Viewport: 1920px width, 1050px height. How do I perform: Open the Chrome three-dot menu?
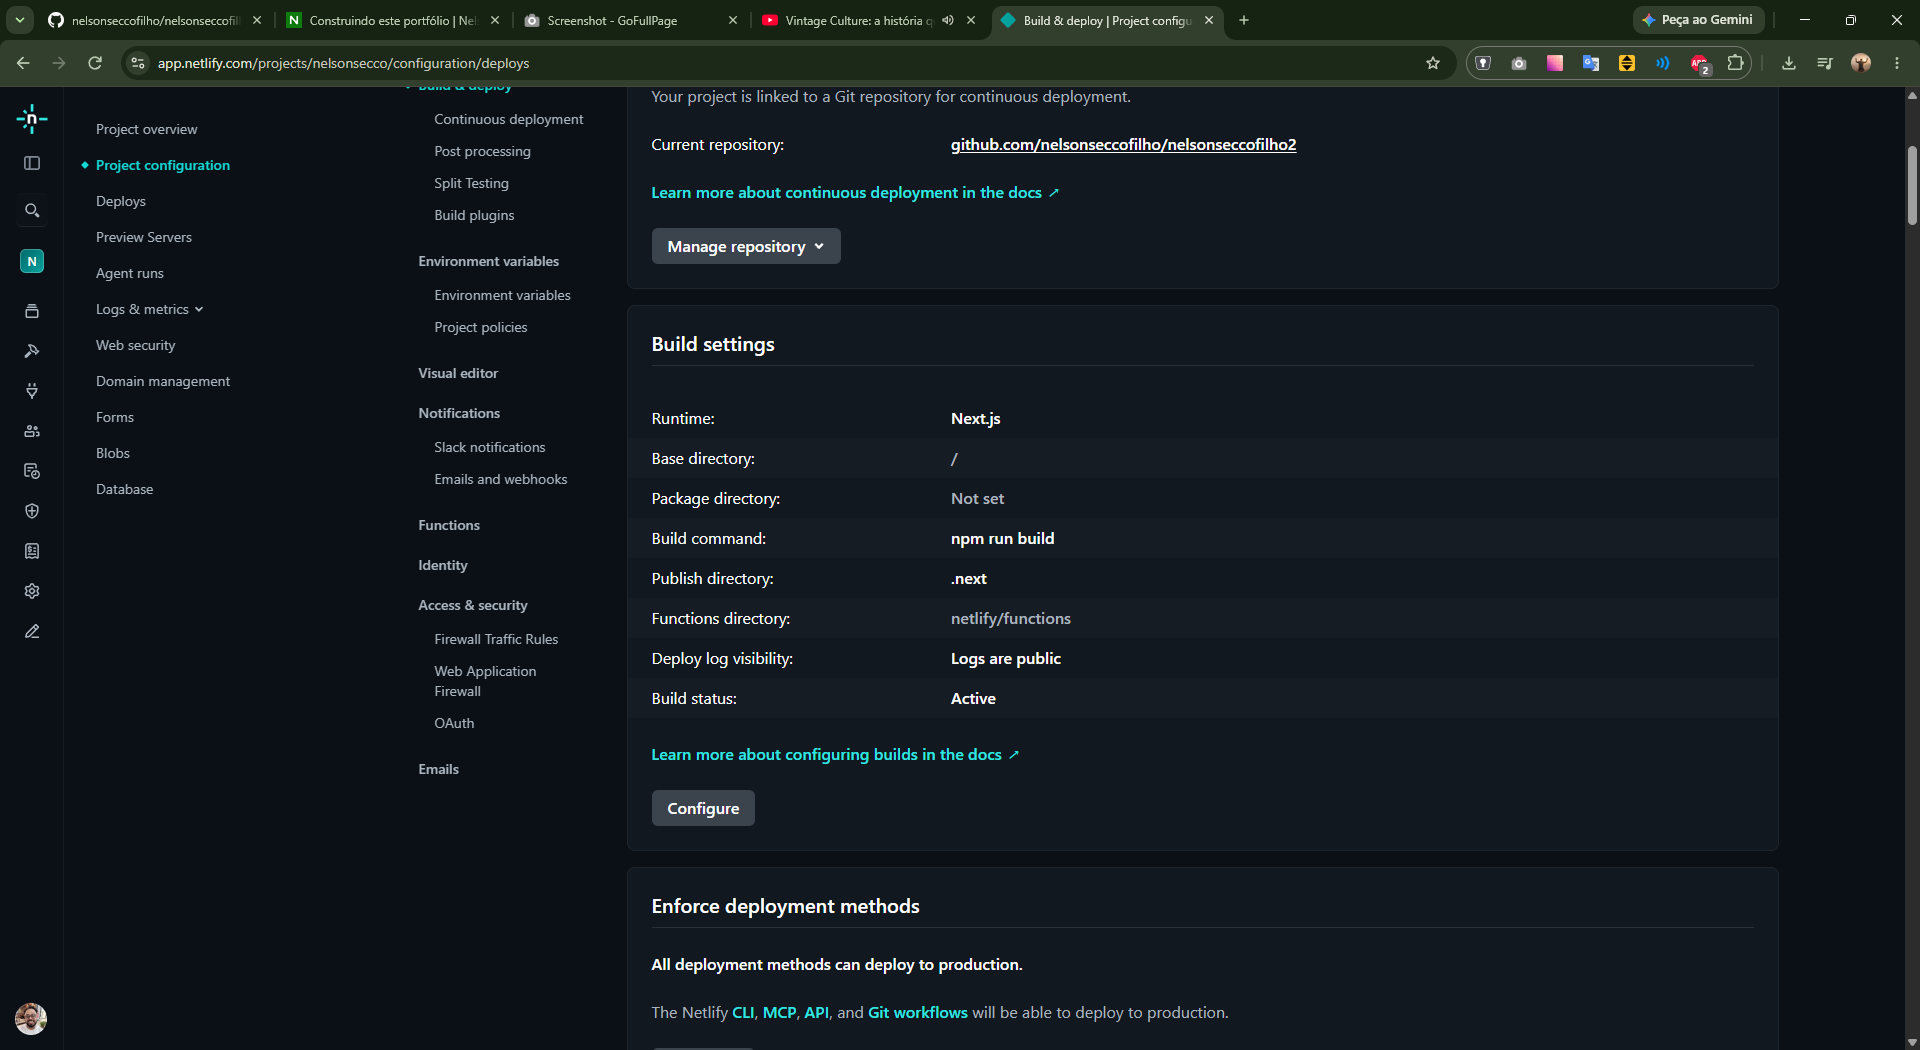pos(1897,63)
